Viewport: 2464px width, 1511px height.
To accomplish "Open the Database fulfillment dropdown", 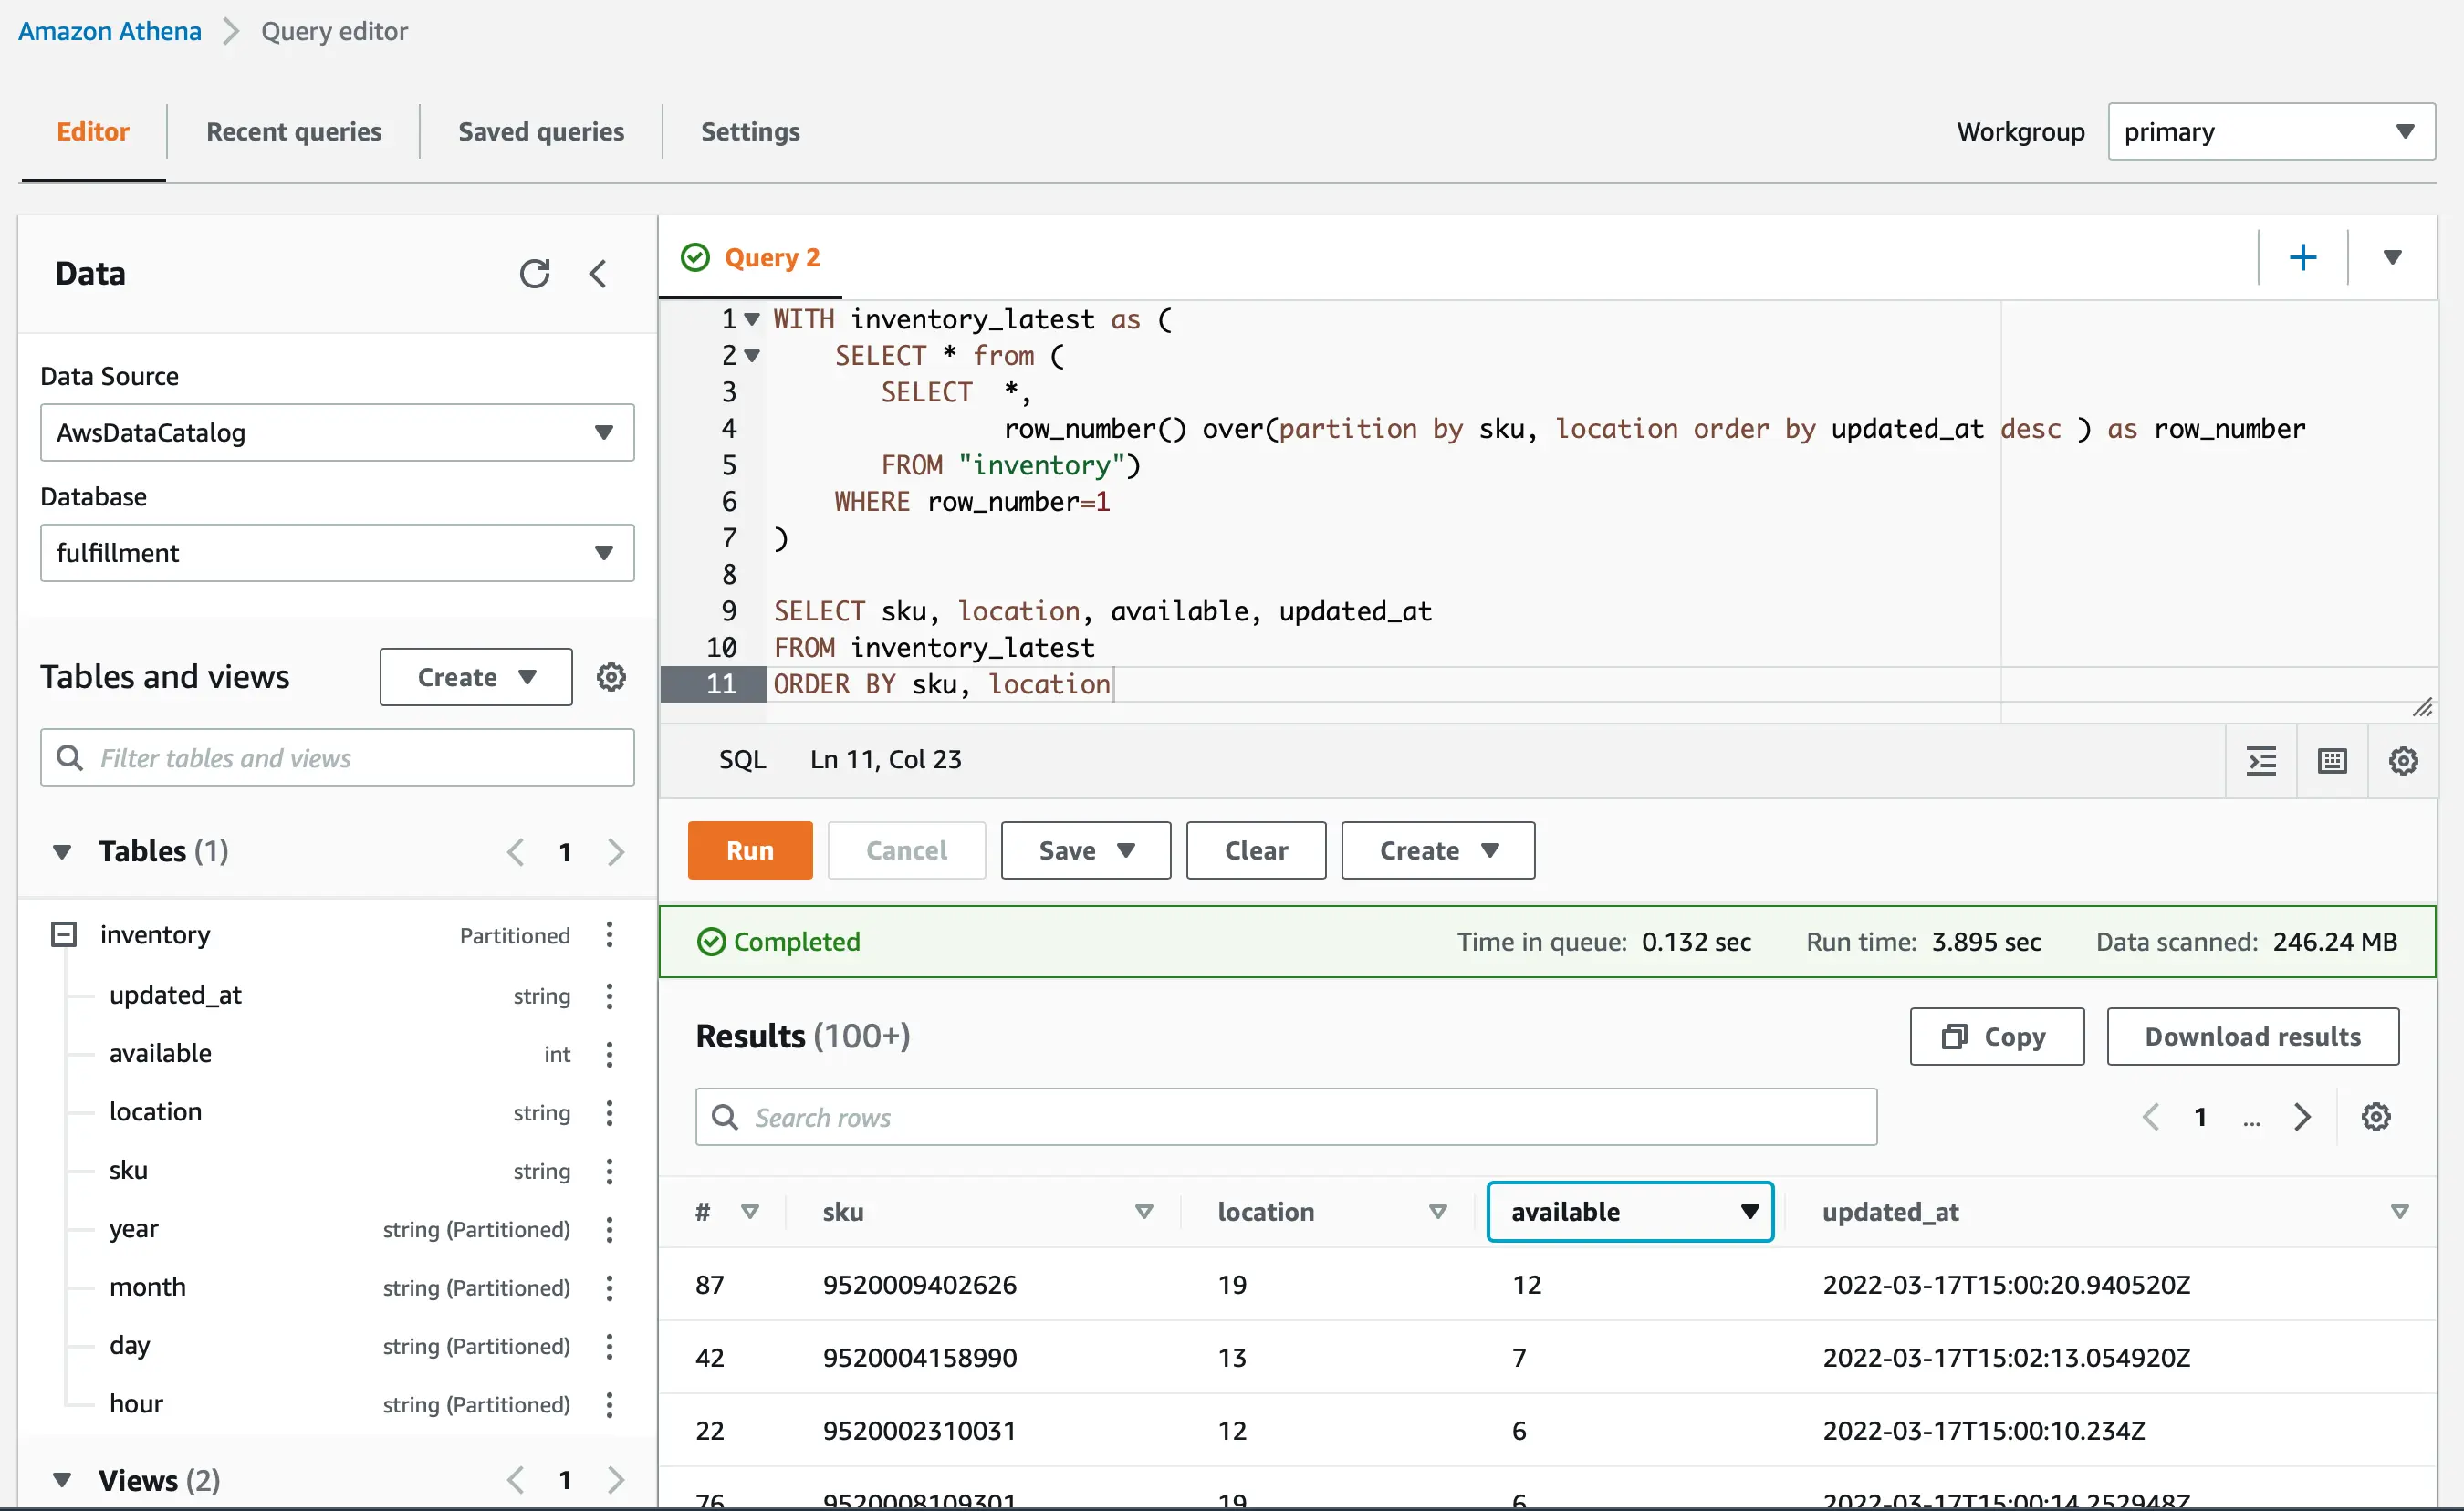I will coord(337,553).
